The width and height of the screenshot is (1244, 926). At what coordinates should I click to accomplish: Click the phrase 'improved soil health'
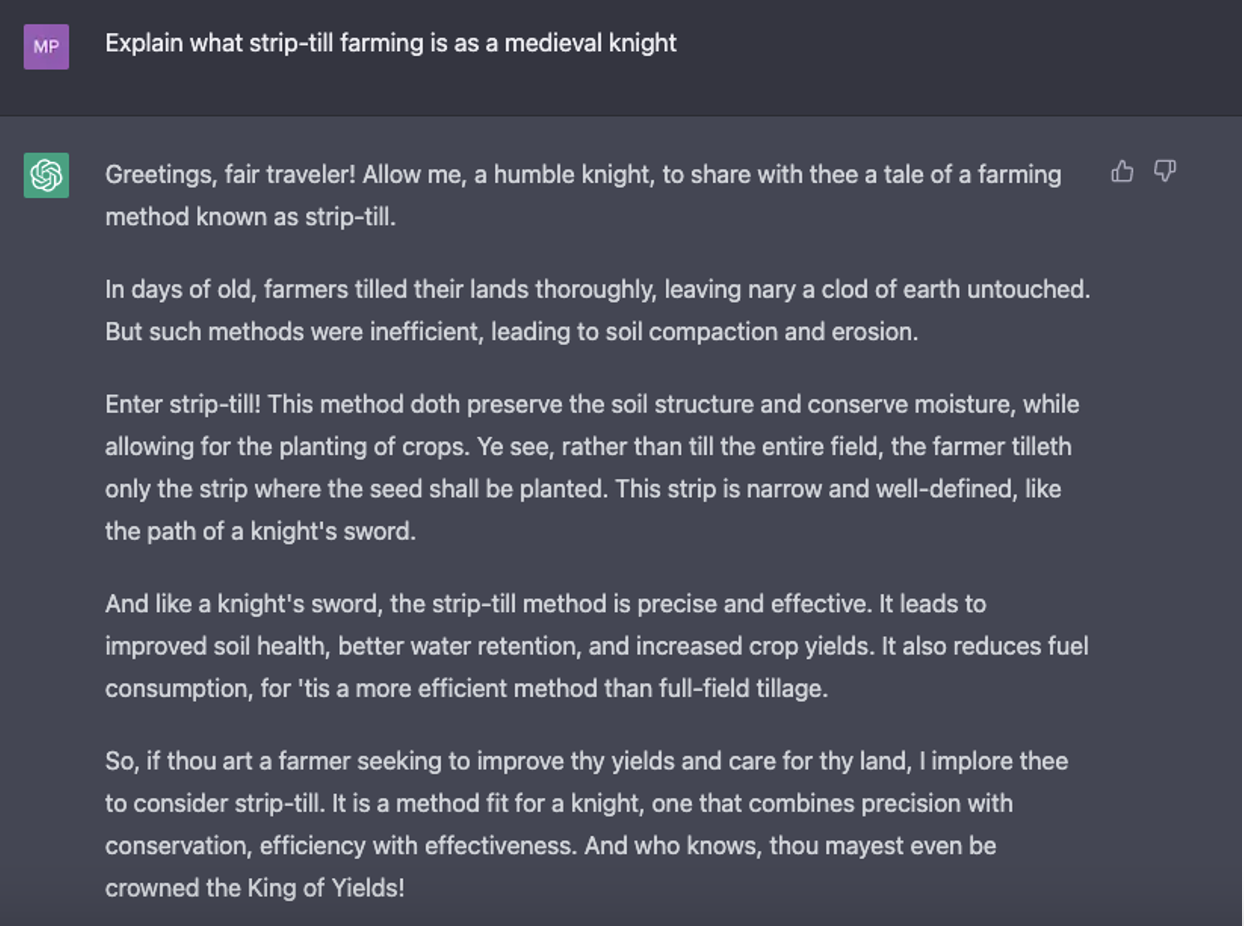215,646
